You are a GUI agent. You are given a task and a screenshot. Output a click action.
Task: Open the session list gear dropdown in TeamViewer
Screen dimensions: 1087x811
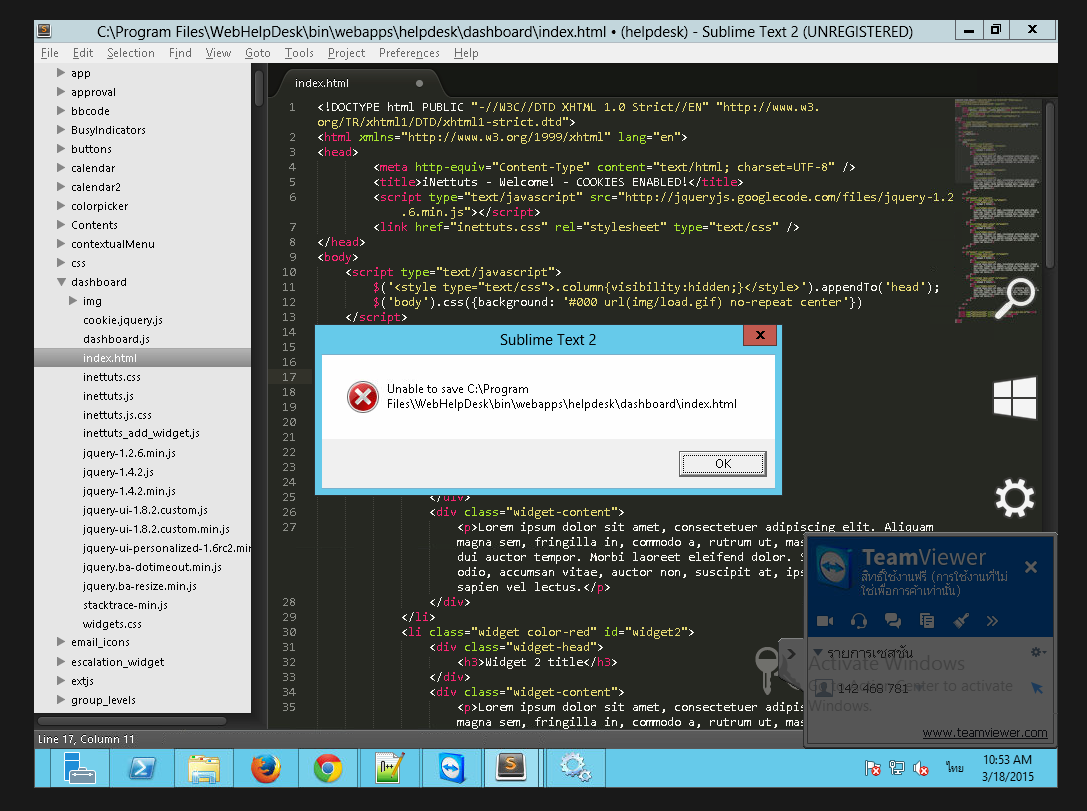[x=1037, y=651]
